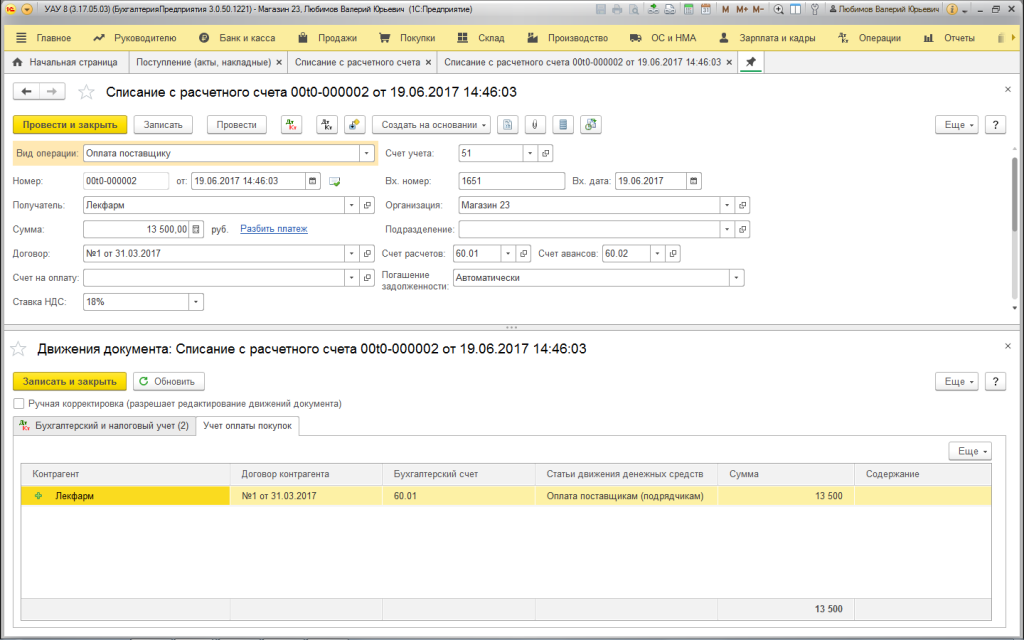Open the service tools wrench icon
Image resolution: width=1024 pixels, height=640 pixels.
click(x=814, y=10)
